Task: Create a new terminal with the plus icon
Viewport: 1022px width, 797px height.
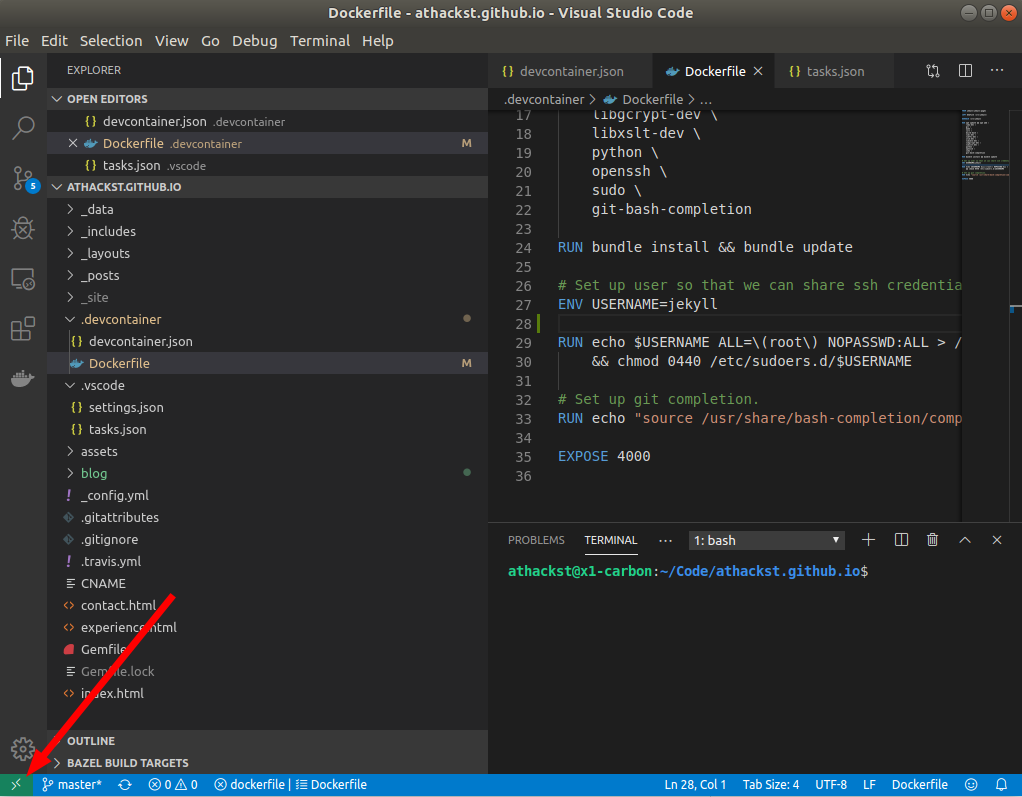Action: point(868,540)
